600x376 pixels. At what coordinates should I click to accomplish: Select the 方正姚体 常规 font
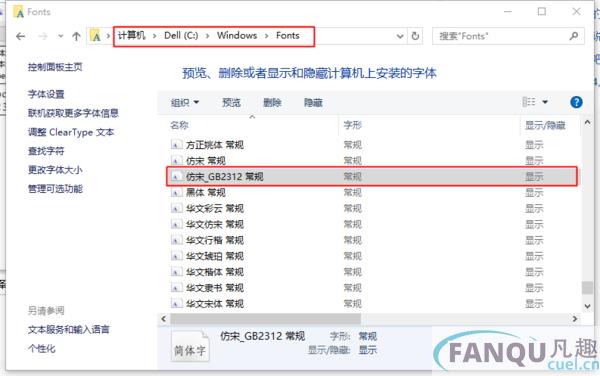click(215, 145)
